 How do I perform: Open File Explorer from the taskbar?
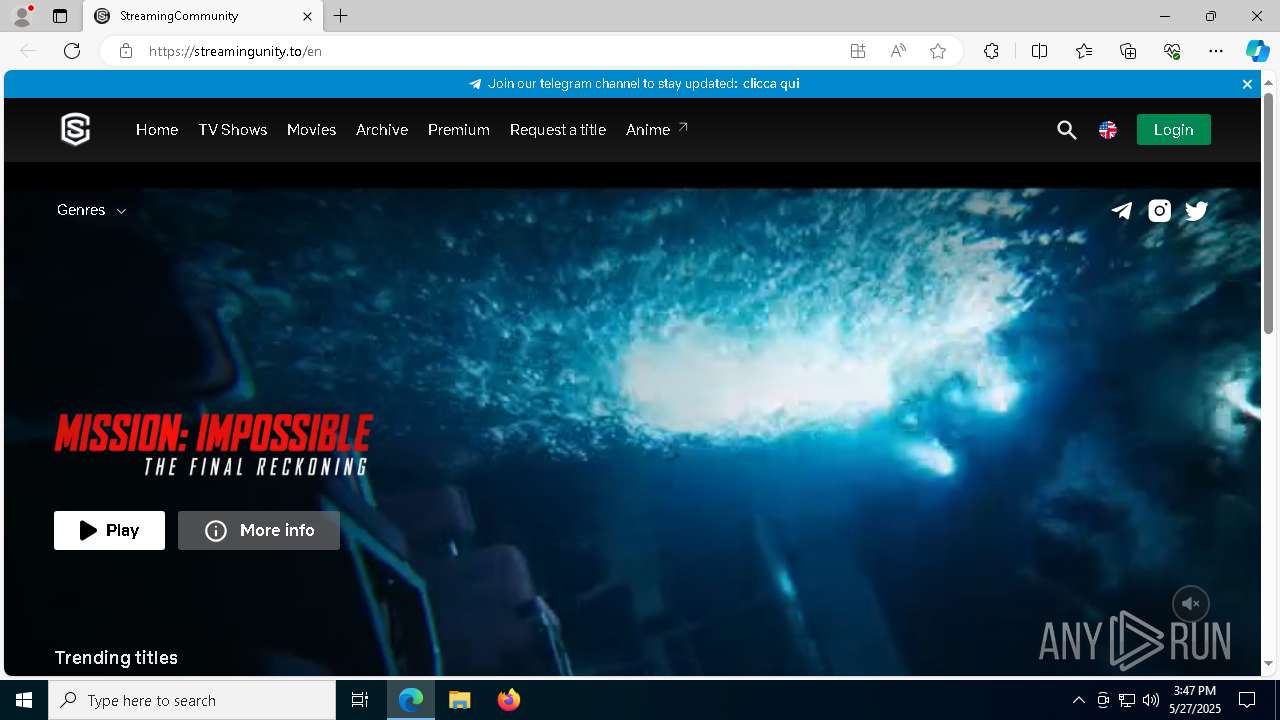(x=460, y=700)
